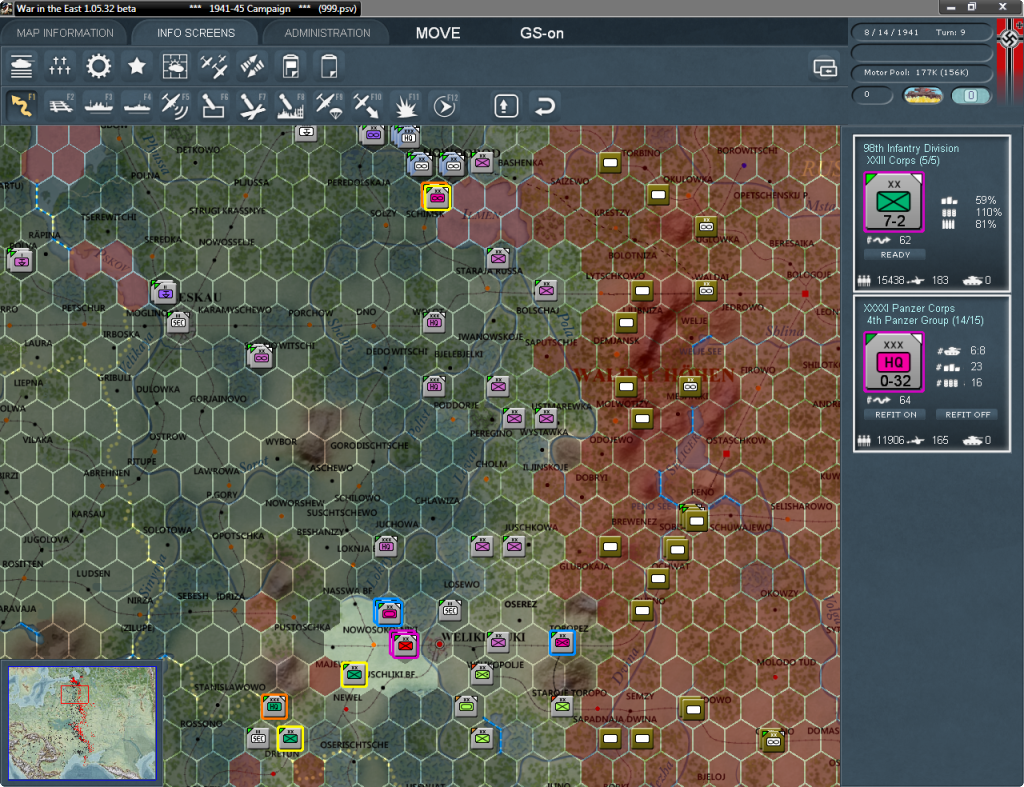Click the undo curved arrow icon
The height and width of the screenshot is (787, 1024).
pyautogui.click(x=545, y=106)
